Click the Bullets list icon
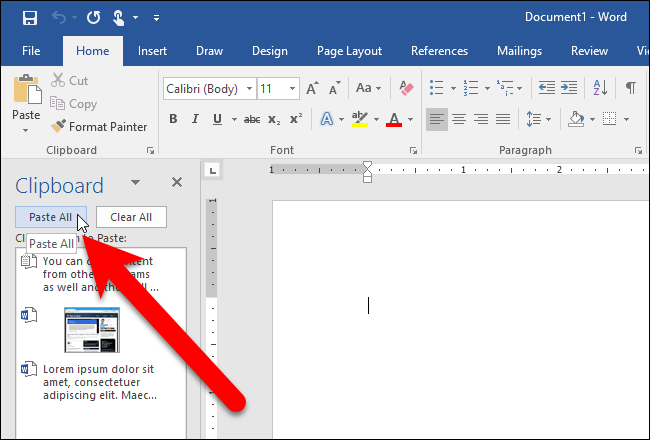 (x=437, y=88)
